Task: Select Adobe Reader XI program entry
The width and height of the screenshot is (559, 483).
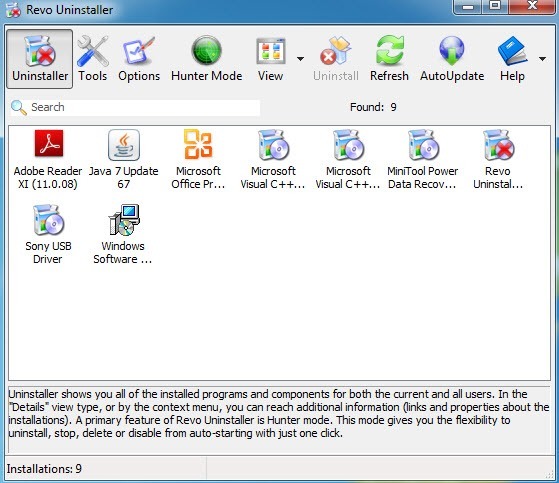Action: click(x=48, y=160)
